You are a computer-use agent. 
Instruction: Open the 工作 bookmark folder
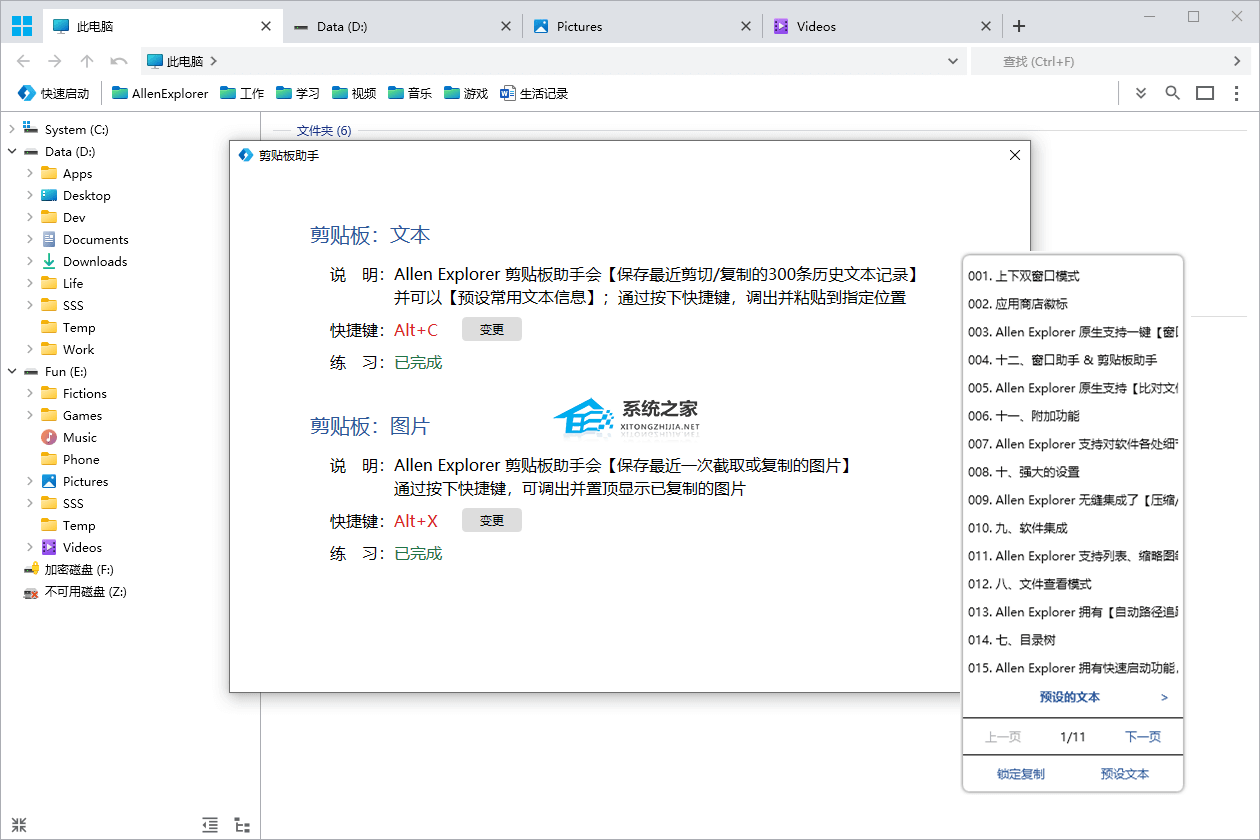click(x=242, y=93)
